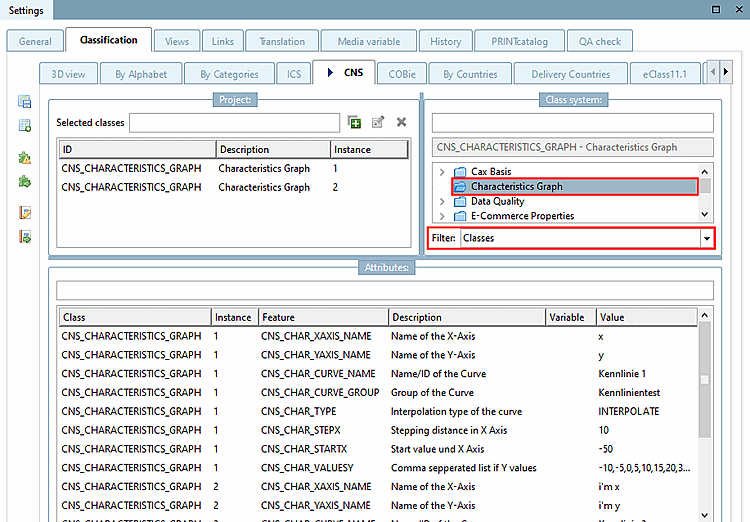Open the Filter dropdown showing Classes
The width and height of the screenshot is (750, 522).
tap(708, 239)
